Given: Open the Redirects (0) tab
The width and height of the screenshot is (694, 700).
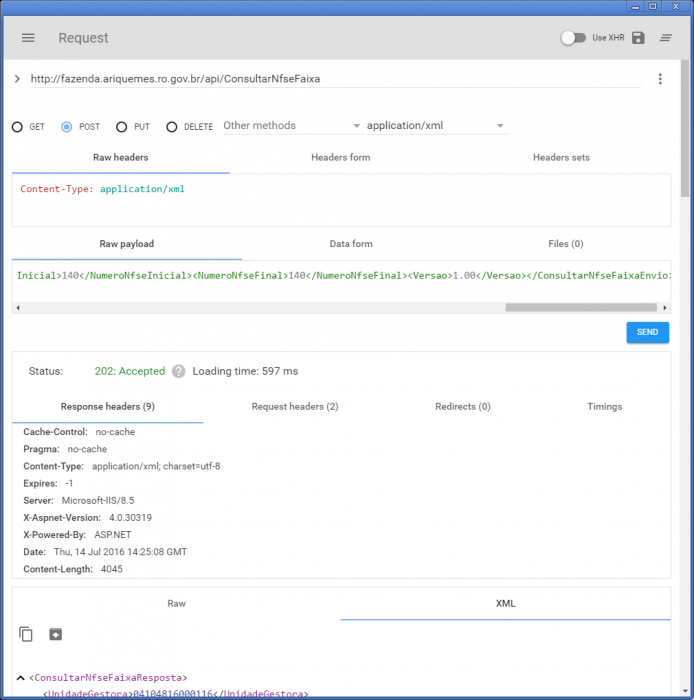Looking at the screenshot, I should 463,407.
